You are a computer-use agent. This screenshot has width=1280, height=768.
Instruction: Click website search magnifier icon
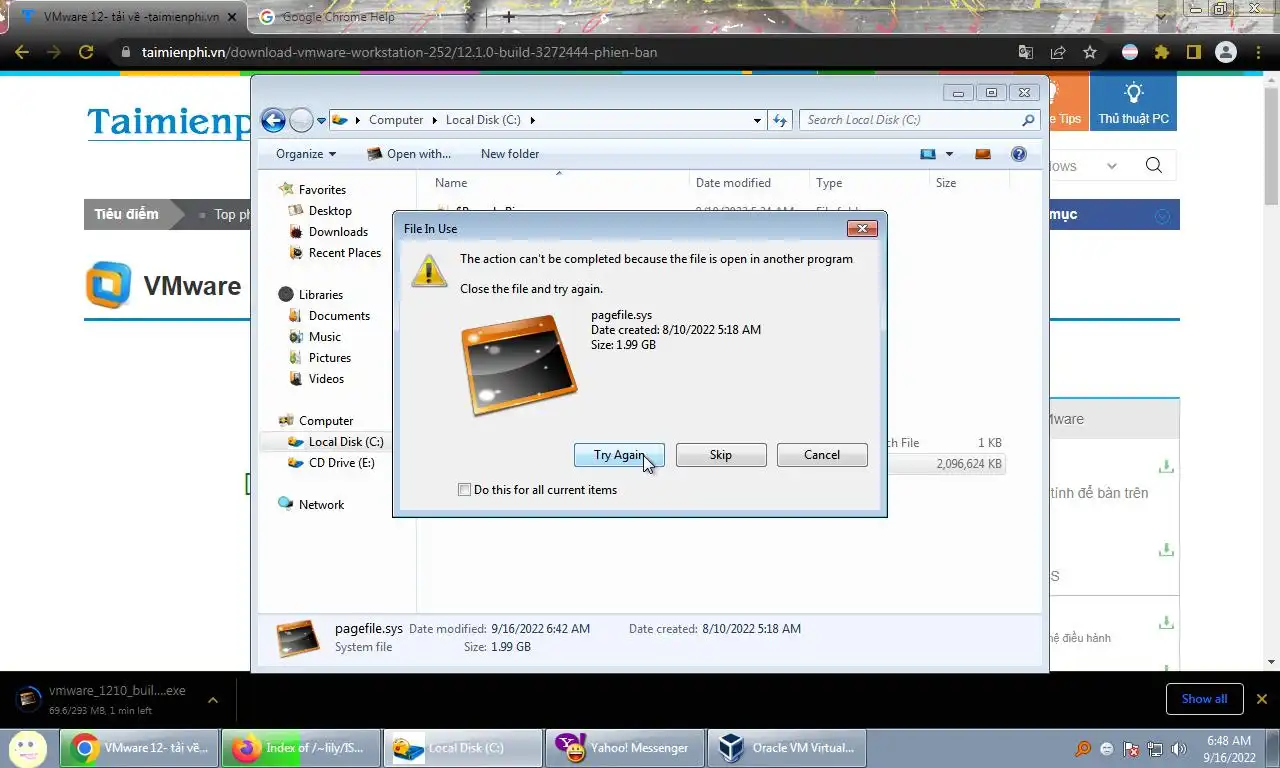tap(1154, 166)
